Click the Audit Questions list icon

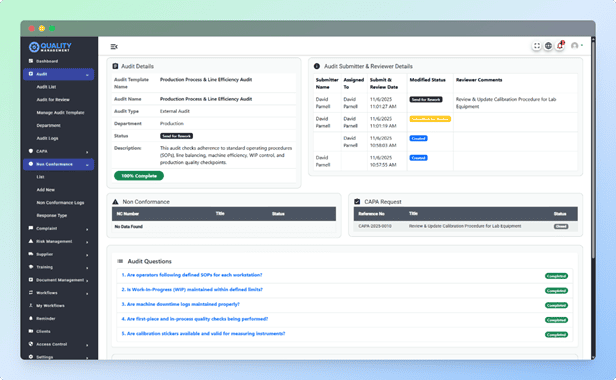[x=120, y=261]
